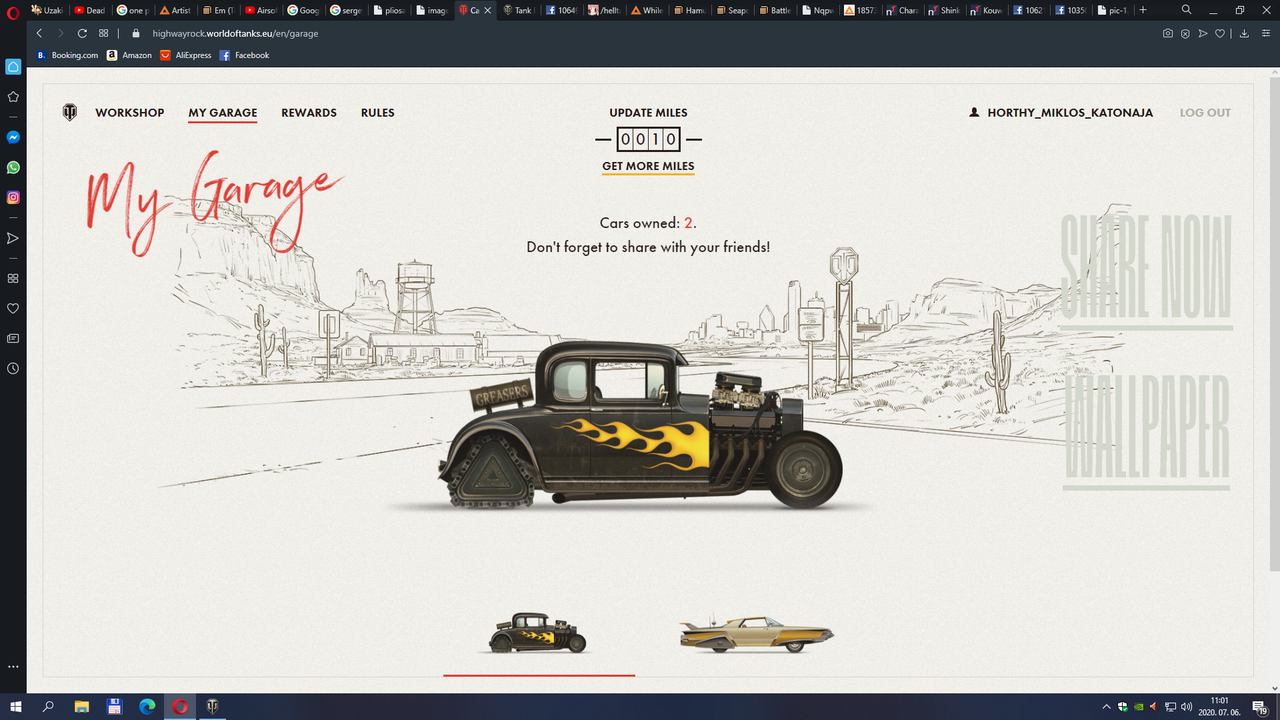
Task: Switch to Tank browser tab
Action: (518, 10)
